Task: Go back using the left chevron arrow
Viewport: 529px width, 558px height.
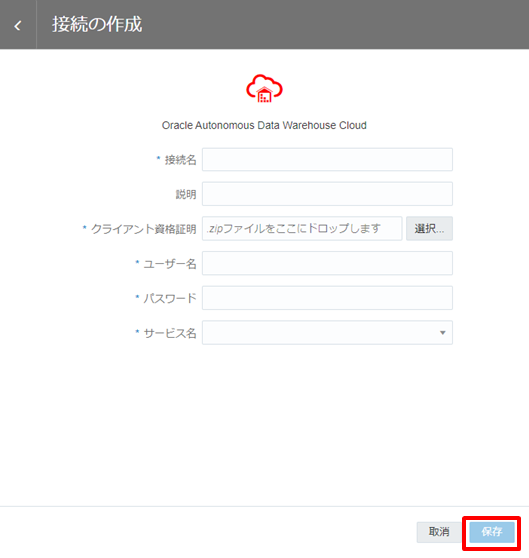Action: (x=18, y=25)
